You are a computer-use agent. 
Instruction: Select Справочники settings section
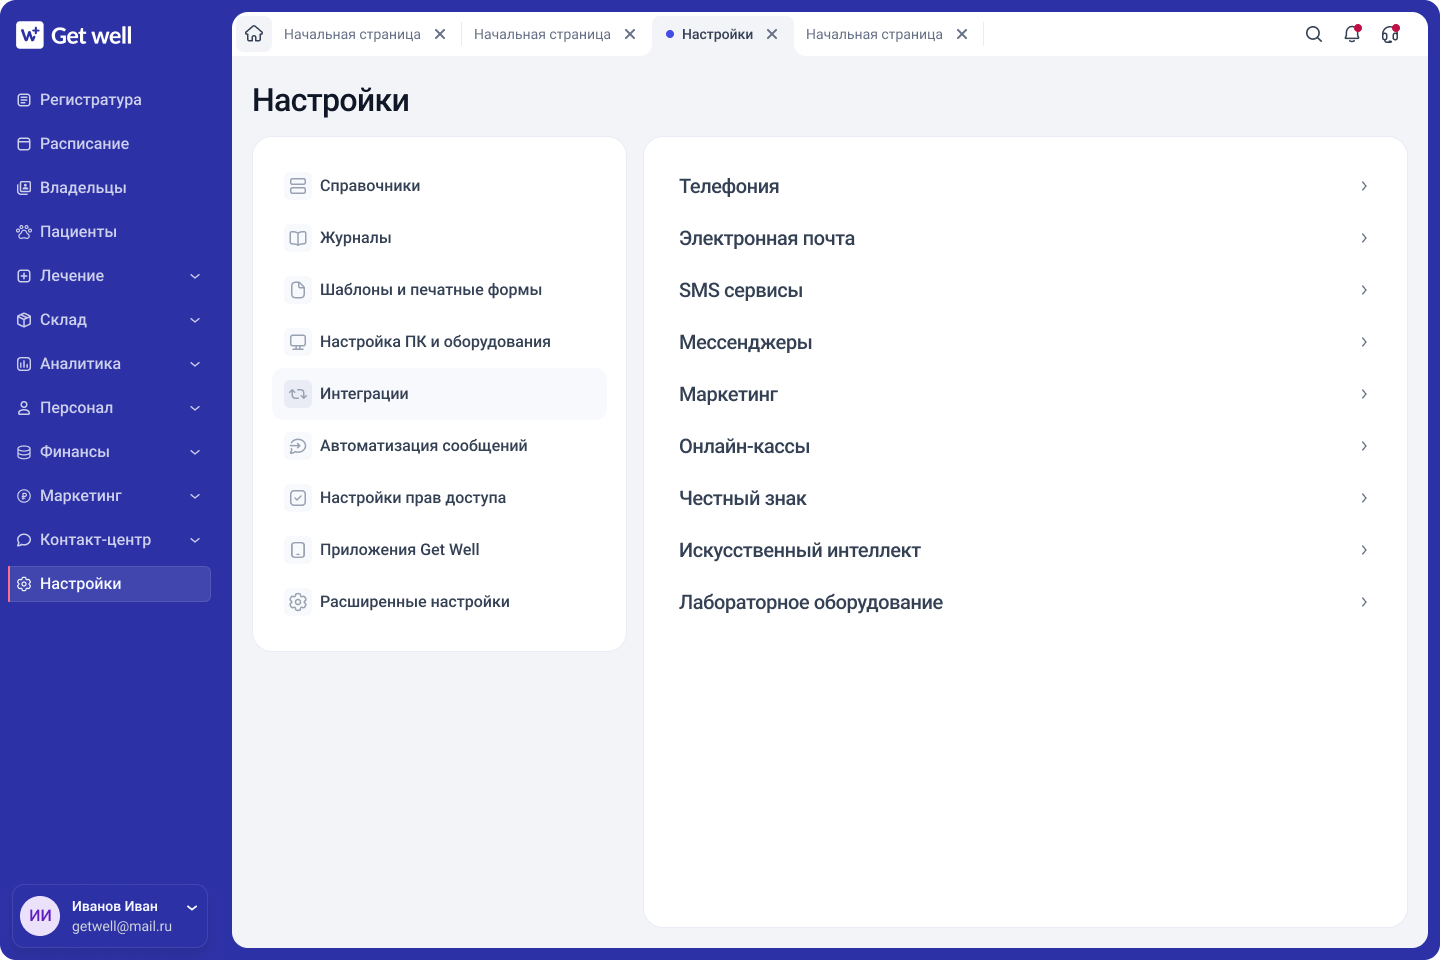[x=439, y=186]
